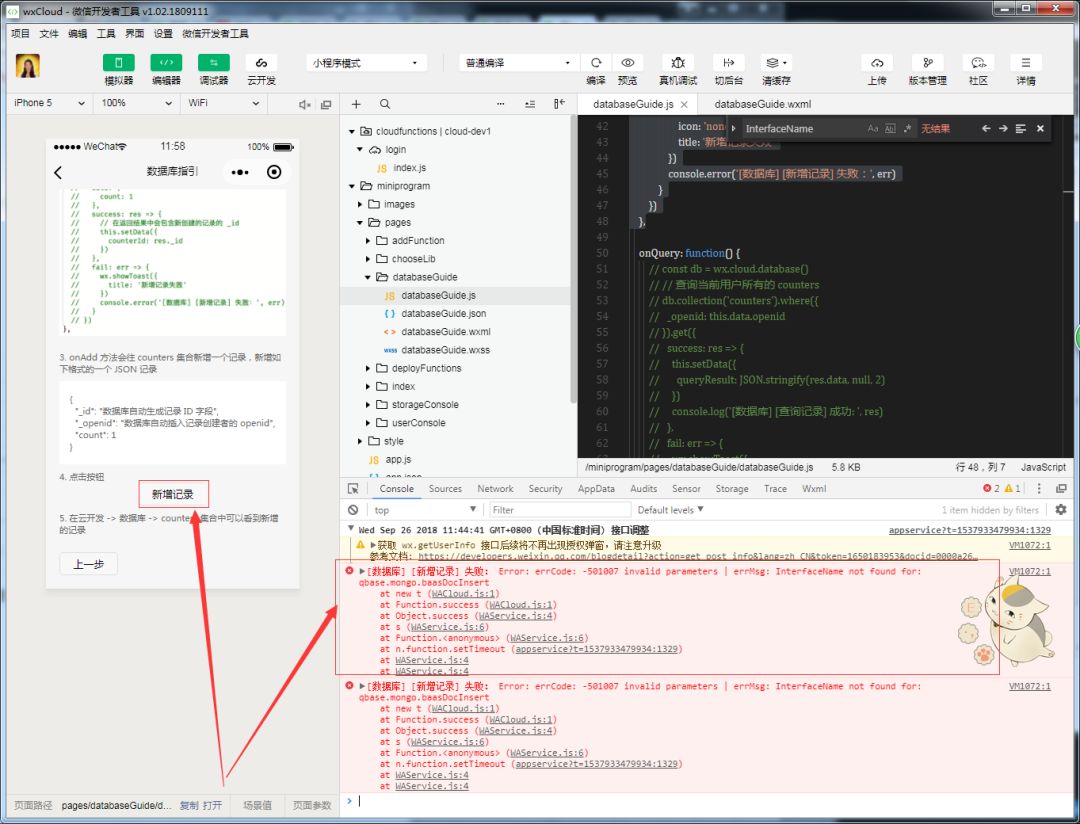Open the file tree more options menu
Viewport: 1080px width, 824px height.
[501, 104]
